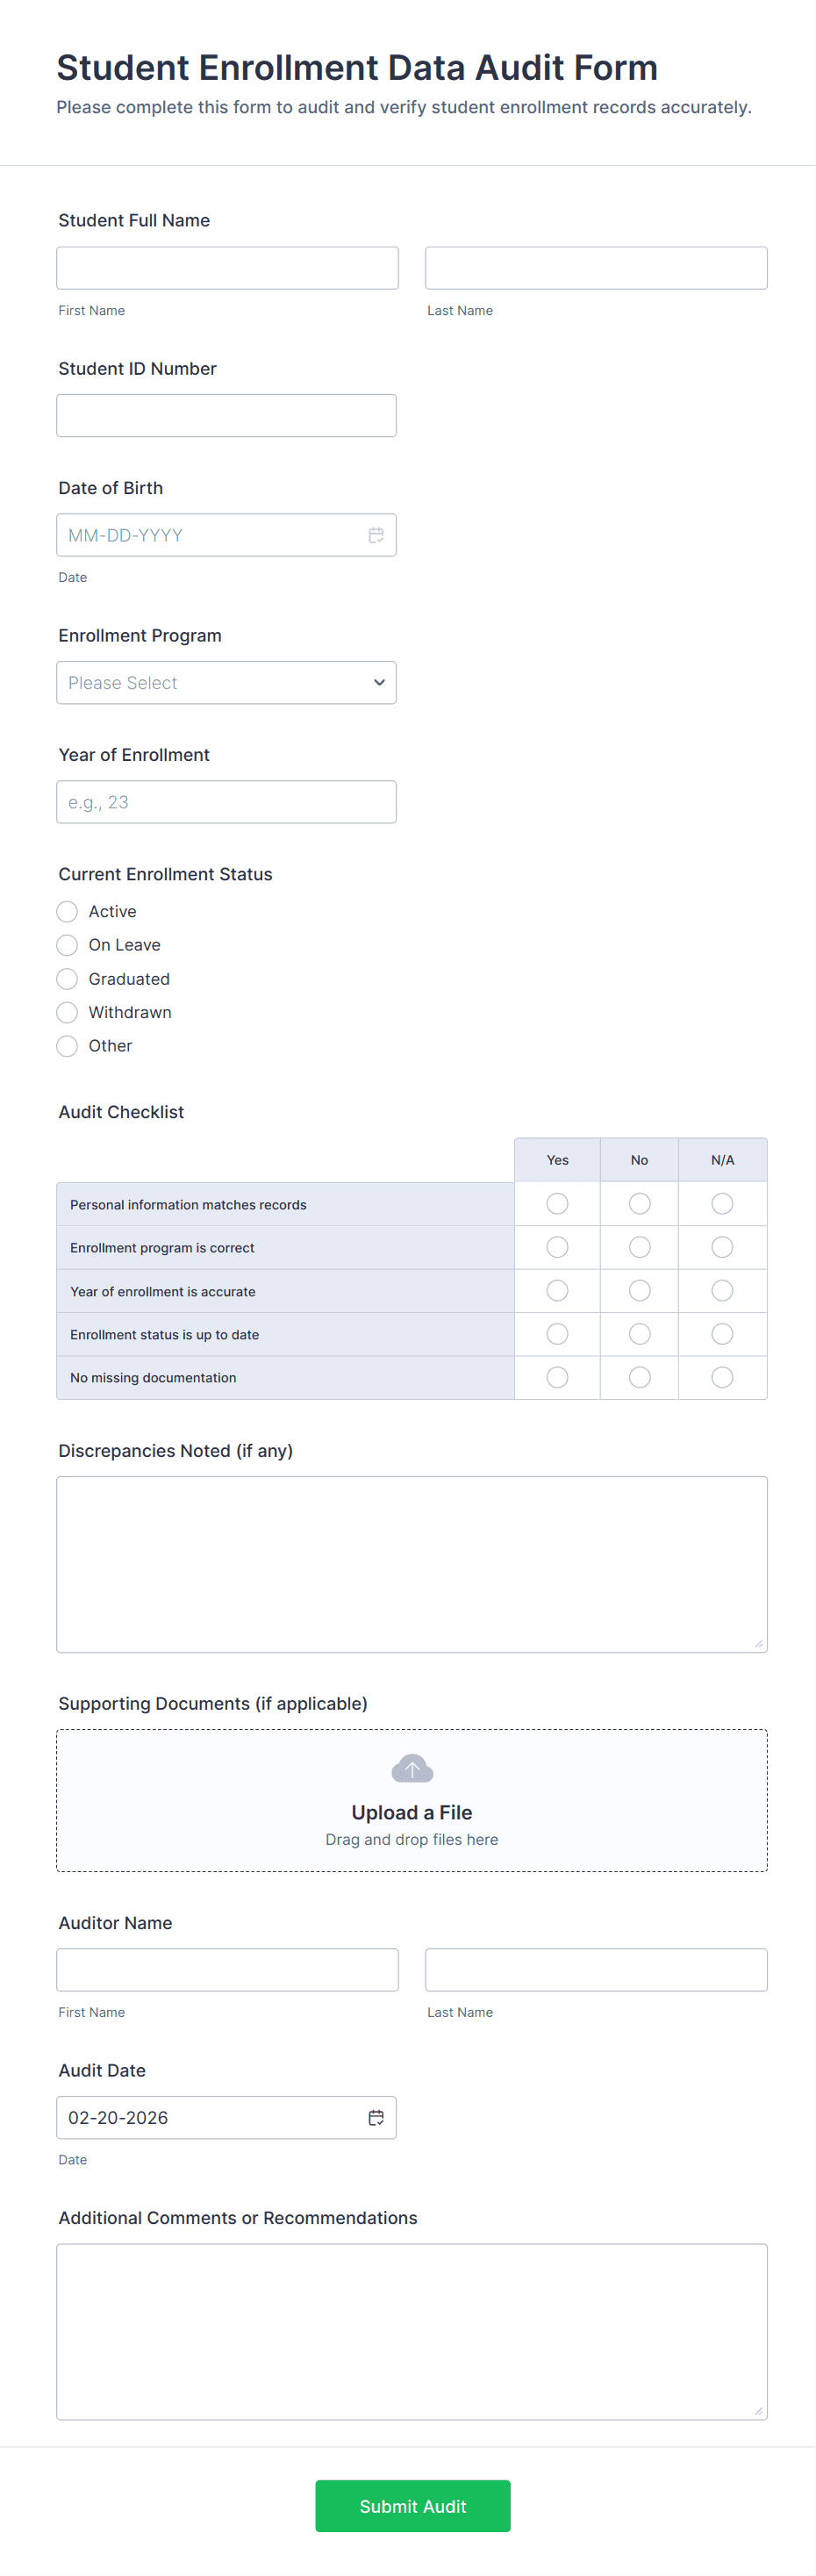The height and width of the screenshot is (2576, 816).
Task: Click the Submit Audit button
Action: coord(412,2505)
